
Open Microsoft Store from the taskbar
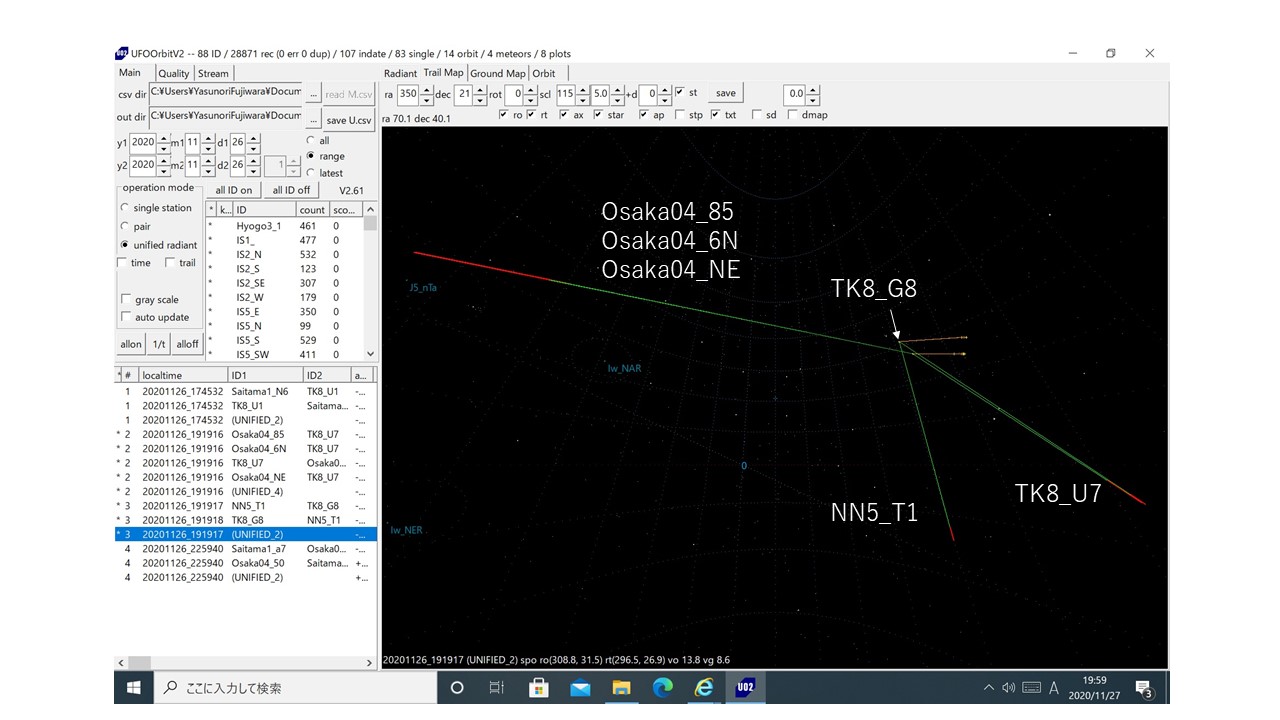coord(538,688)
